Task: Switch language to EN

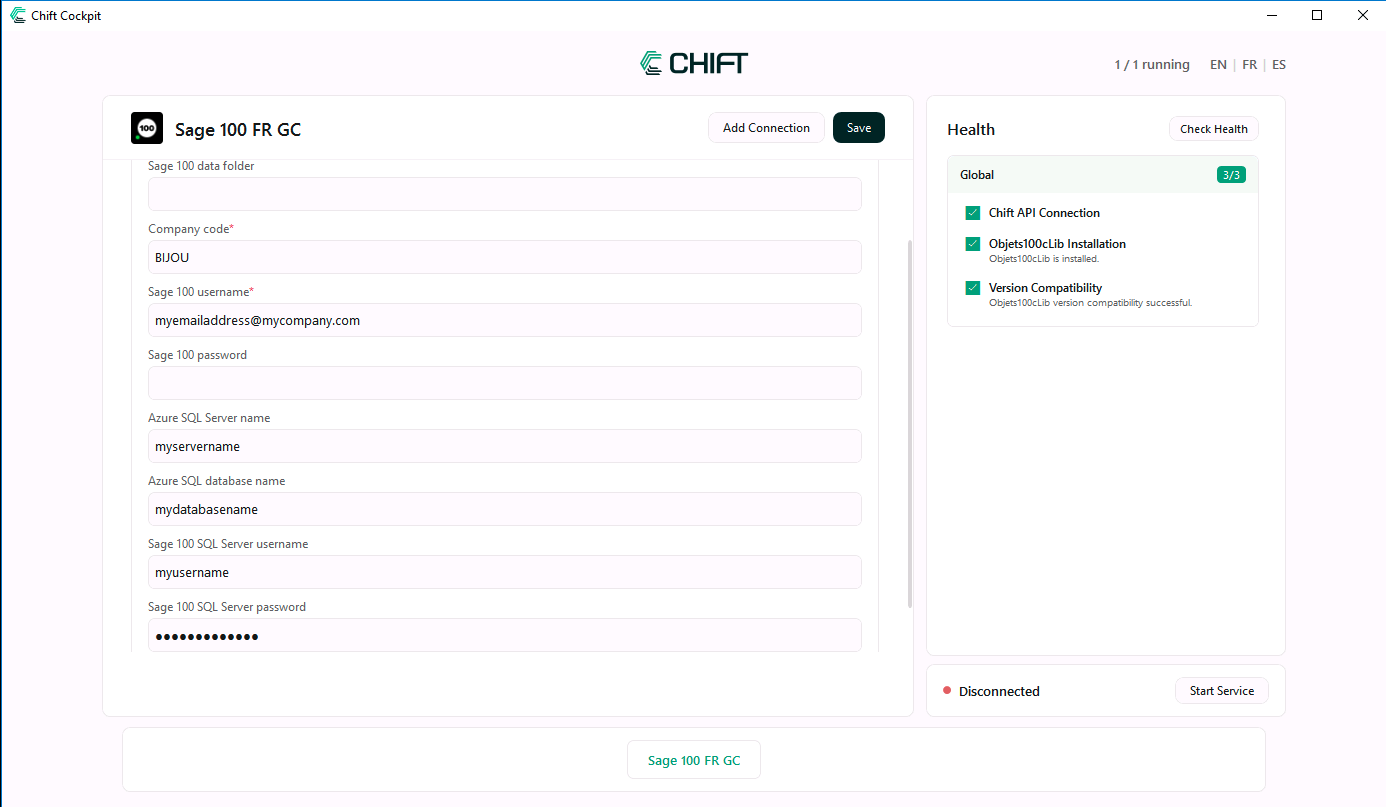Action: (x=1218, y=65)
